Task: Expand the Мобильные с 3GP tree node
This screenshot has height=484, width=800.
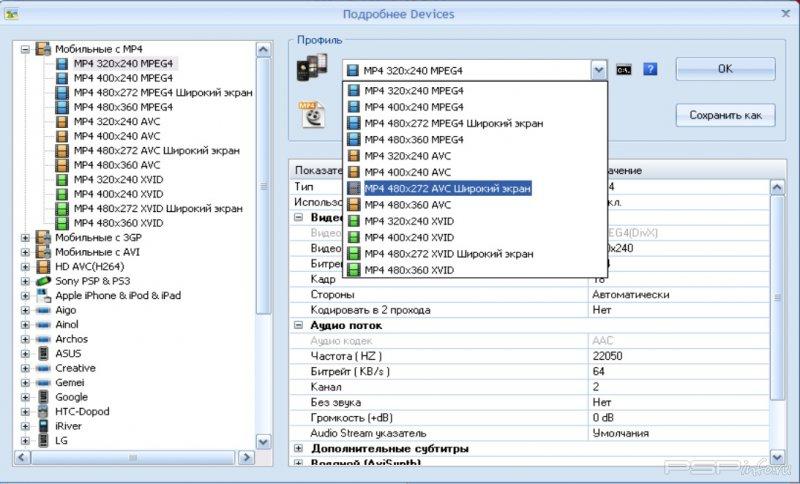Action: [x=25, y=237]
